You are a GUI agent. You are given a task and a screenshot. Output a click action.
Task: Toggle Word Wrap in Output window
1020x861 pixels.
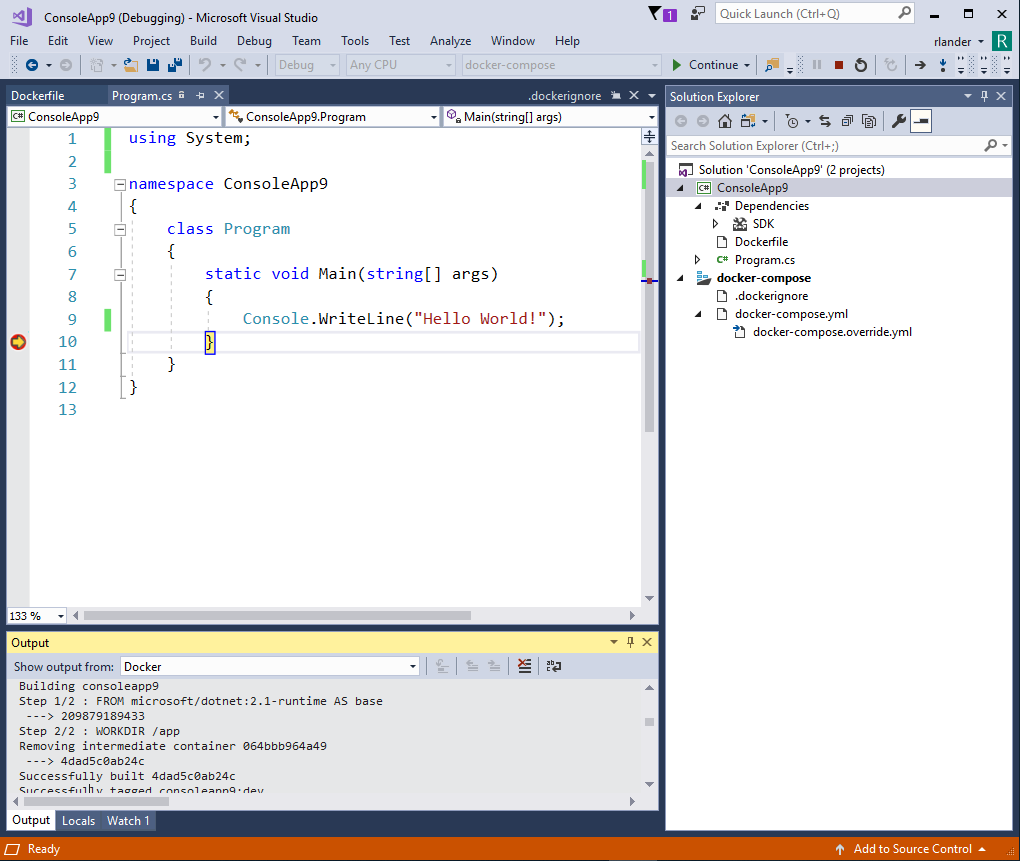(554, 666)
